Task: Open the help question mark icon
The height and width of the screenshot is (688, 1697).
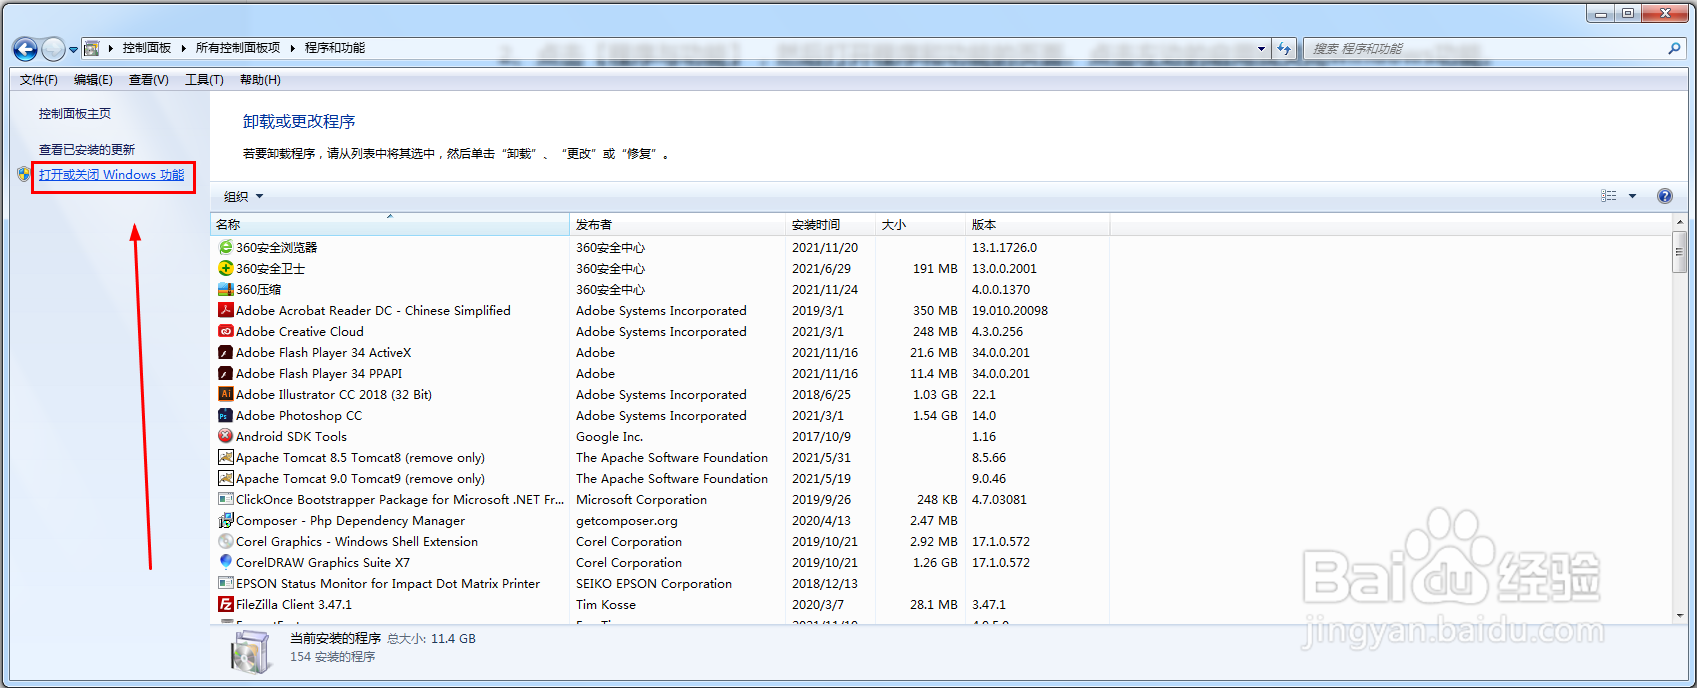Action: (1665, 196)
